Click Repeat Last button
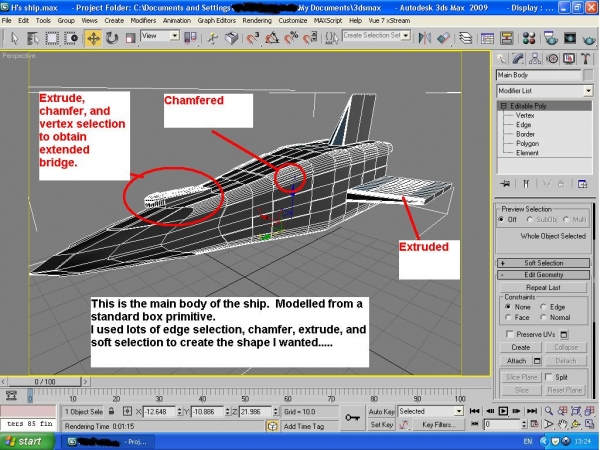Viewport: 600px width, 450px height. (x=543, y=287)
